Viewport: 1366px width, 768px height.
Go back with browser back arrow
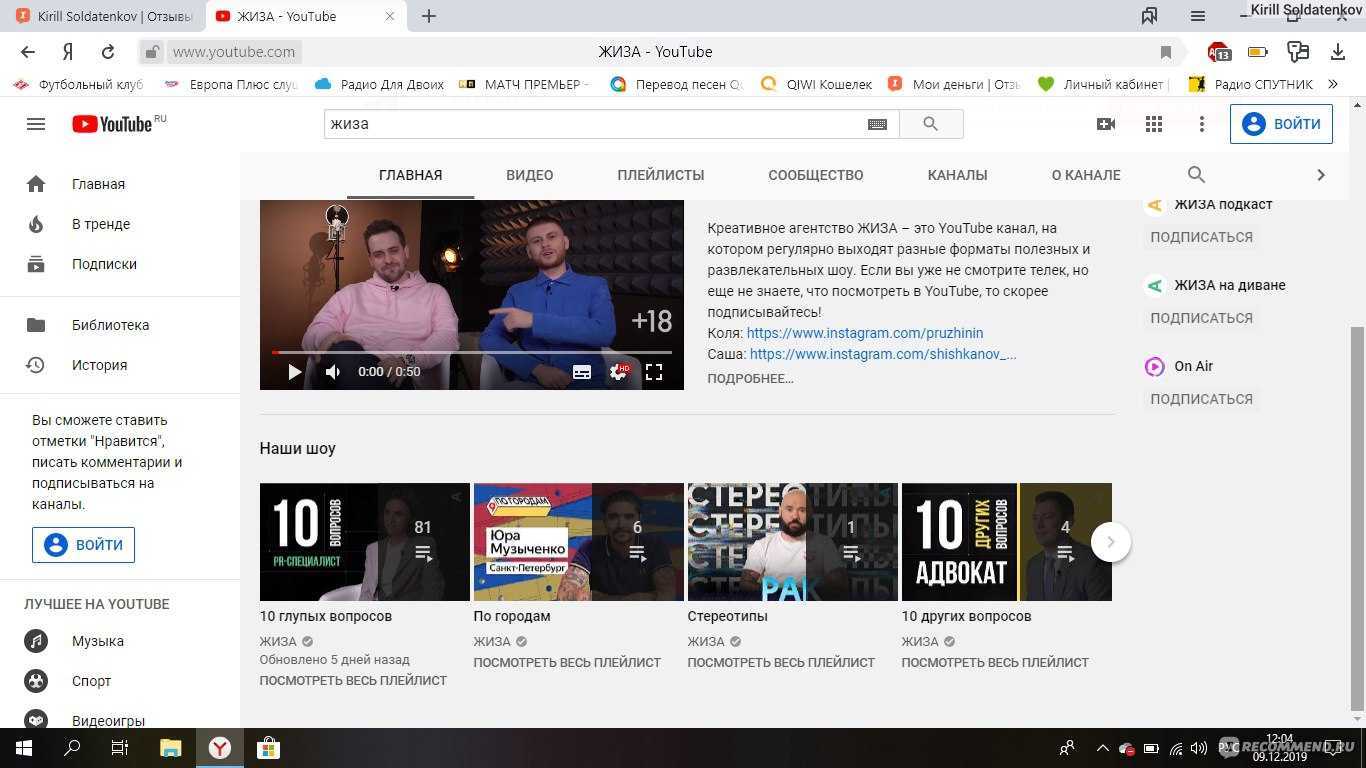coord(28,52)
